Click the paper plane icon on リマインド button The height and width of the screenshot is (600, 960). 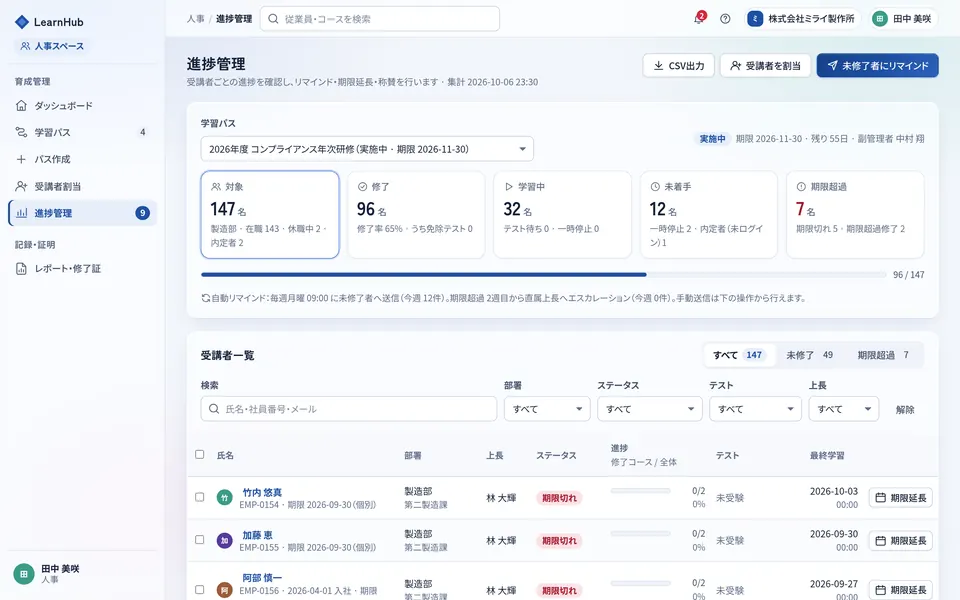pos(832,66)
